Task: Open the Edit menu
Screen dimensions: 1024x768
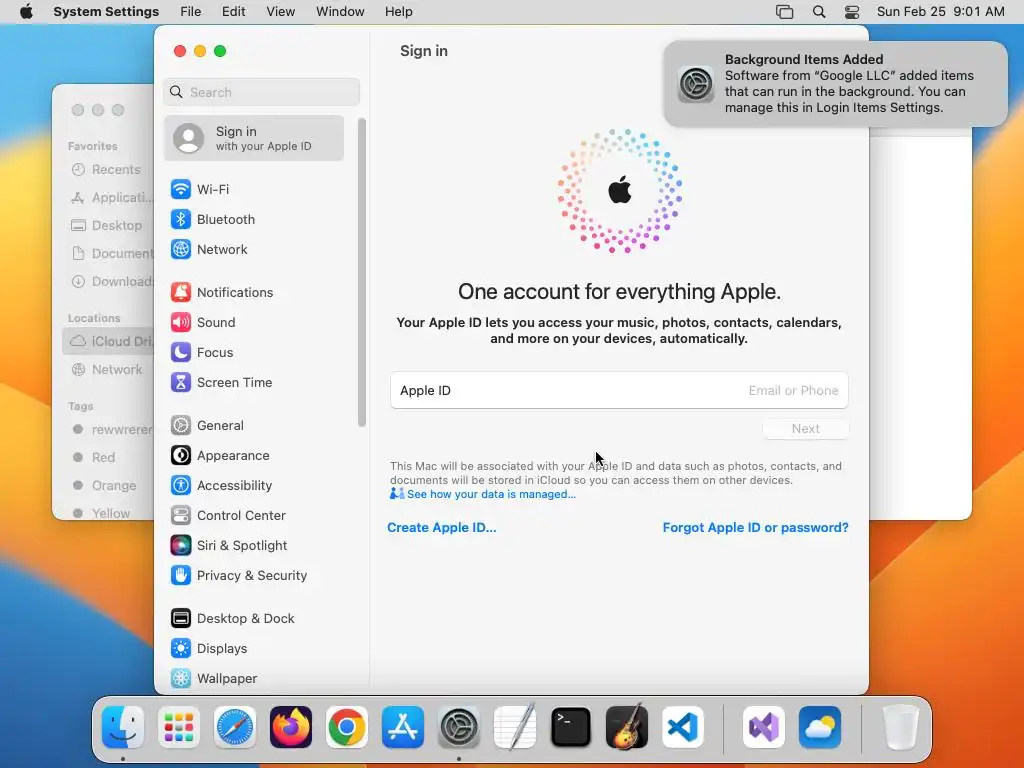Action: click(x=233, y=12)
